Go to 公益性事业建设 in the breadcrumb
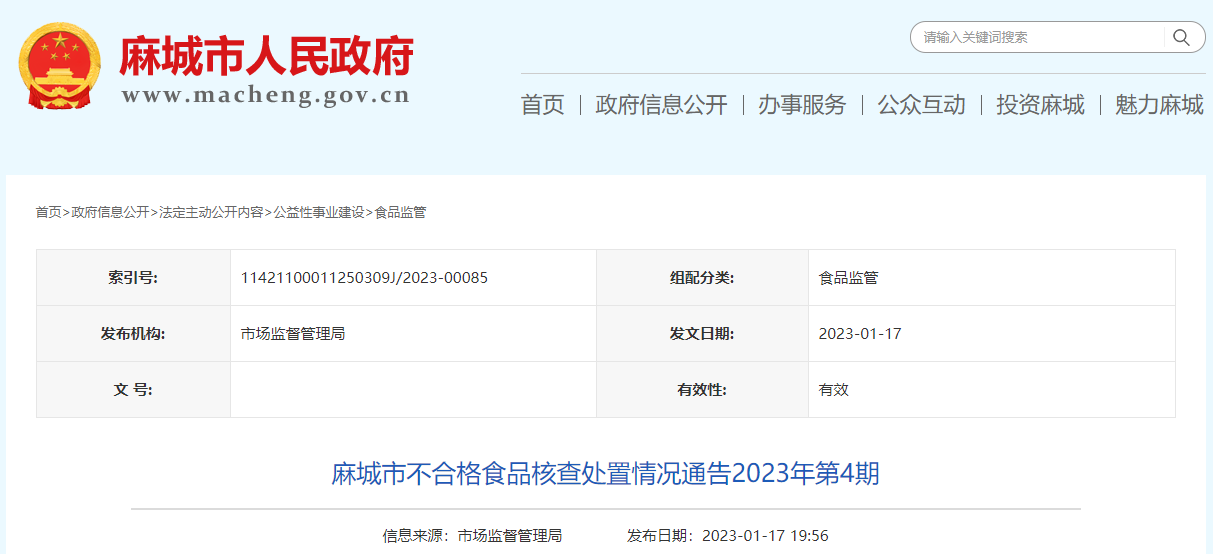The image size is (1213, 554). [319, 212]
